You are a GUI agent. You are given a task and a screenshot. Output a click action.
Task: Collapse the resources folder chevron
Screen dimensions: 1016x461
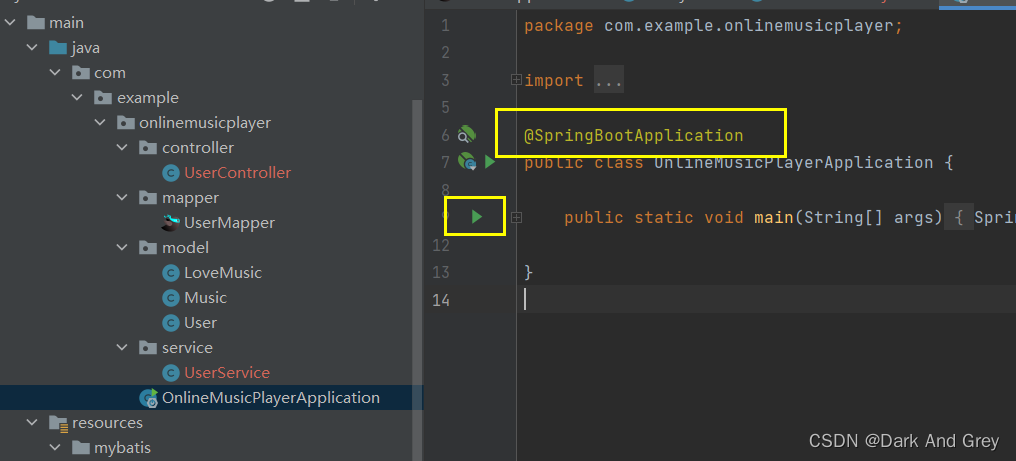click(32, 423)
